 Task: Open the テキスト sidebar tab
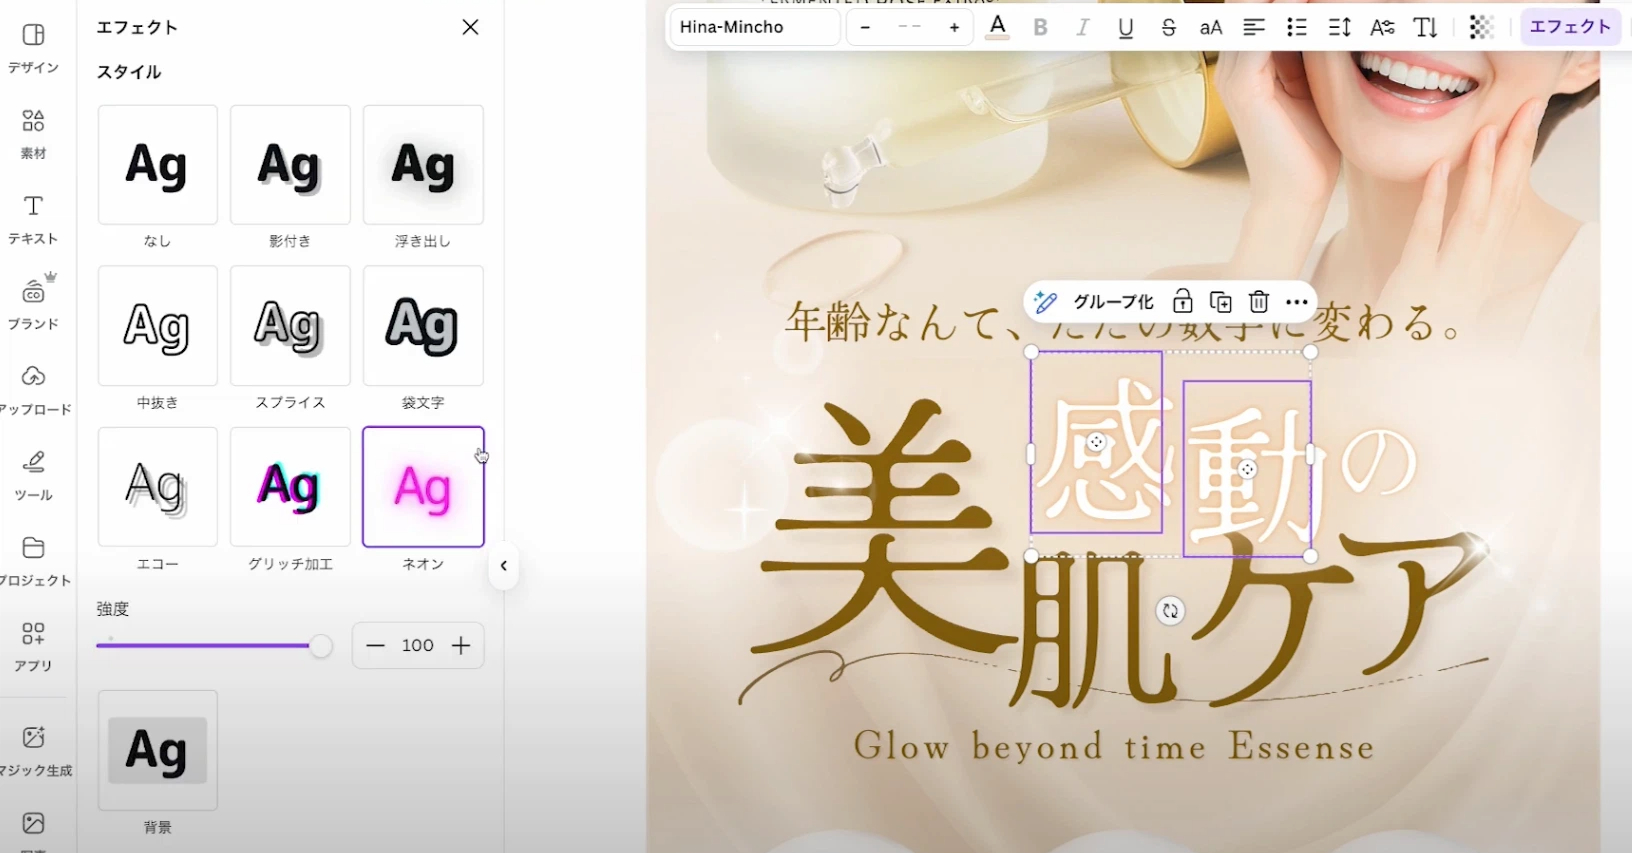(33, 219)
